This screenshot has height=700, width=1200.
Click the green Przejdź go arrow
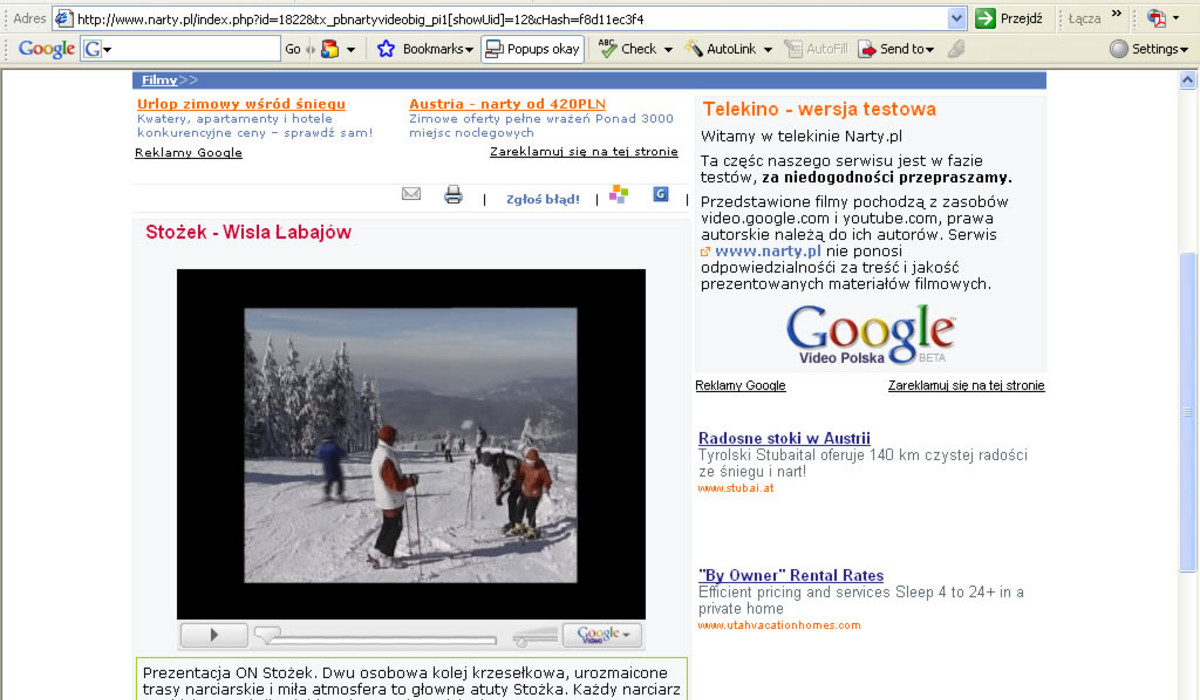pyautogui.click(x=986, y=18)
